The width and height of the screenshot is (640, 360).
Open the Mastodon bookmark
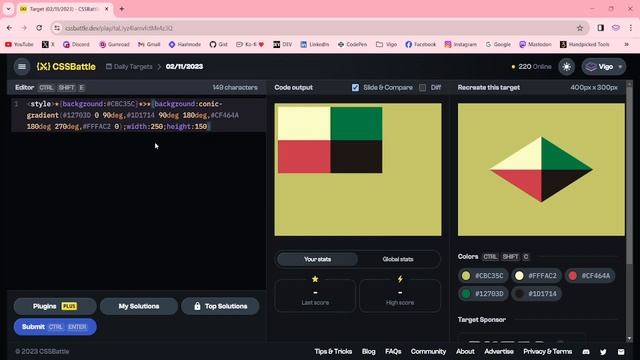[536, 44]
